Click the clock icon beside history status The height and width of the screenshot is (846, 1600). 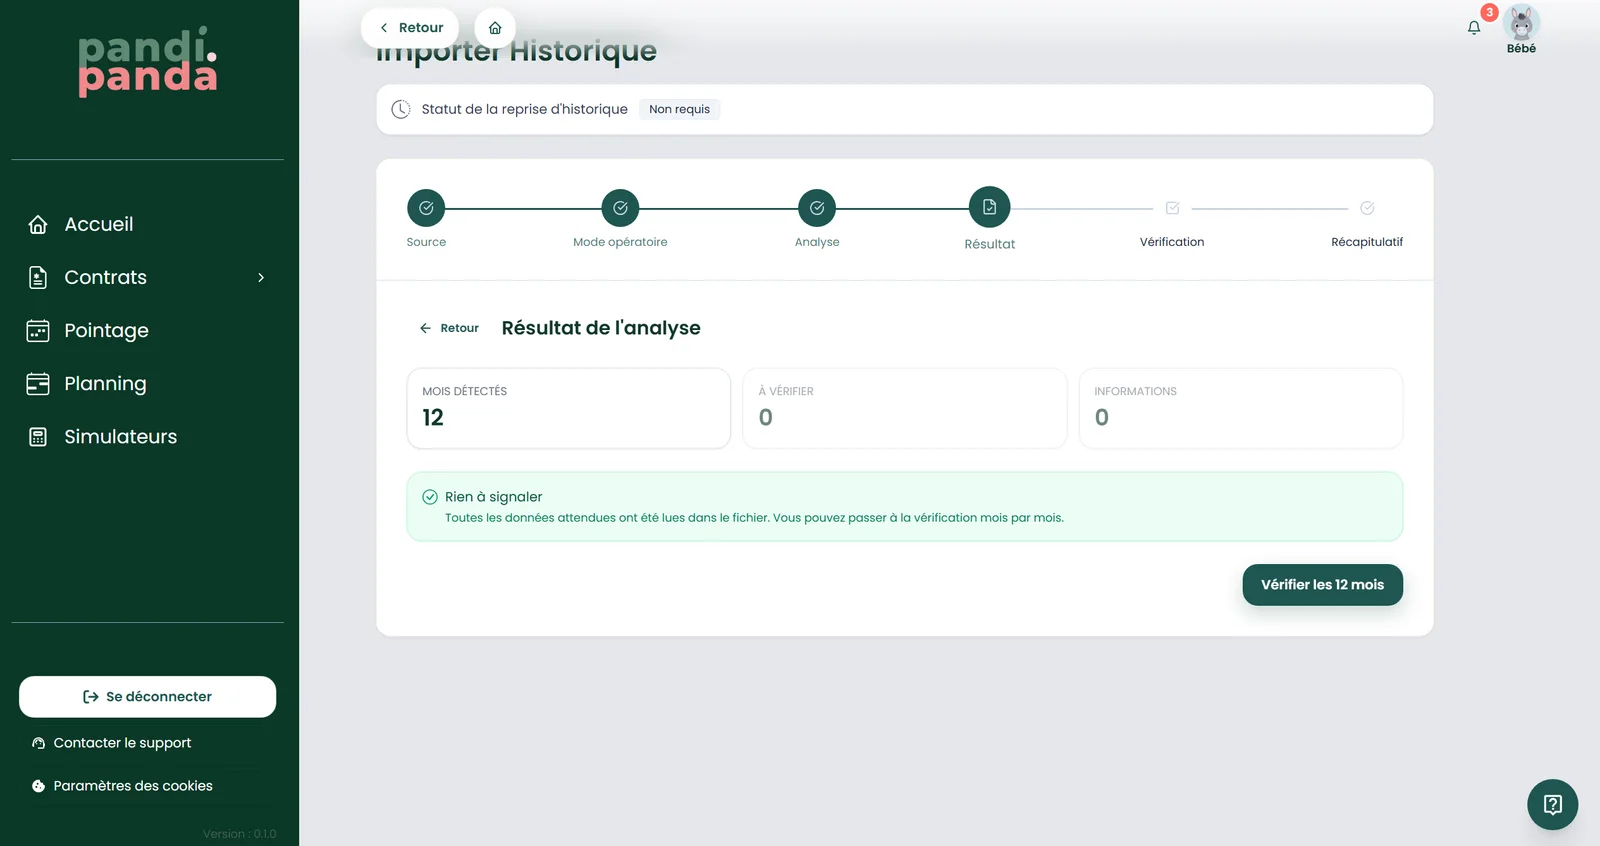coord(401,109)
